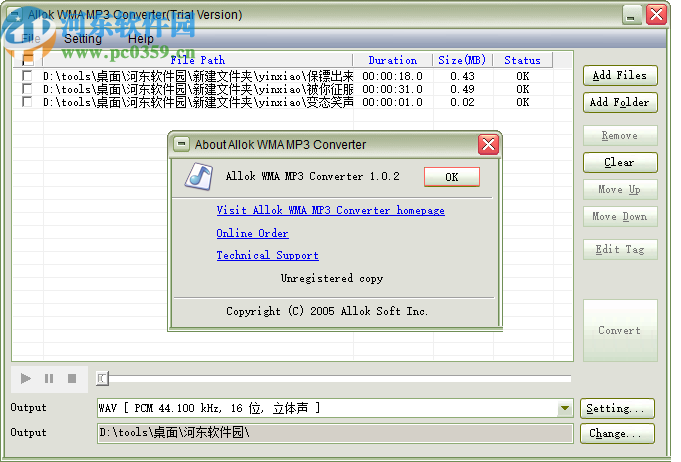Open output format Setting... button

tap(617, 408)
